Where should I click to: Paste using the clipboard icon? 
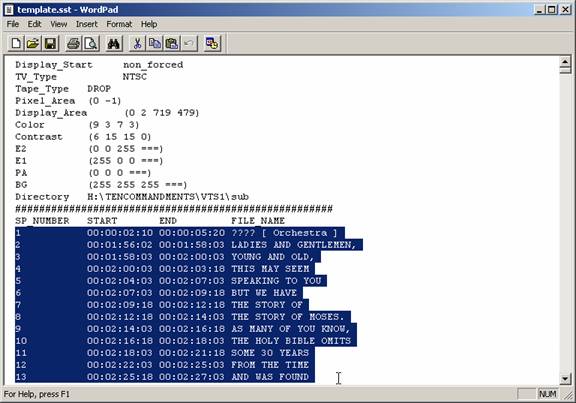(x=172, y=43)
